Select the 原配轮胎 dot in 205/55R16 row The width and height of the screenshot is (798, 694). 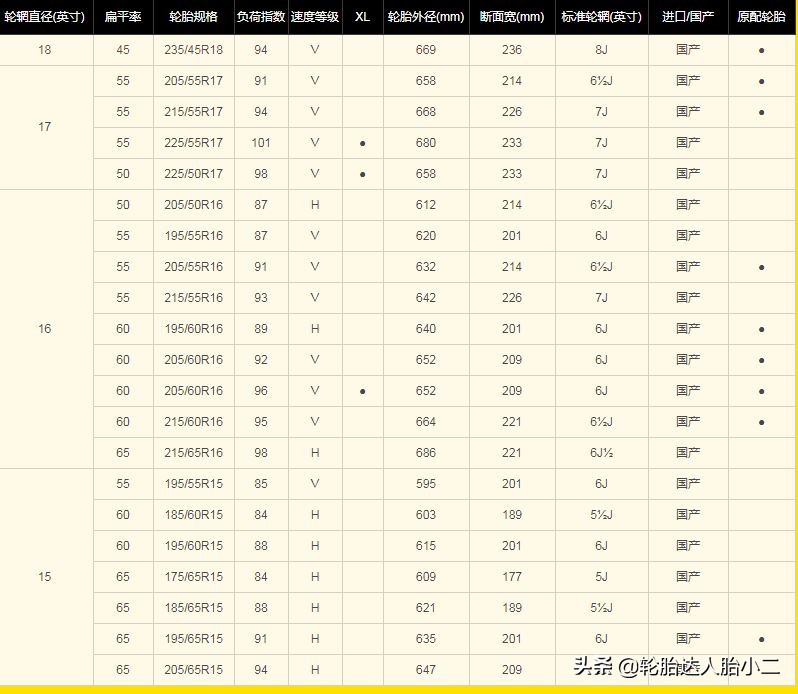[x=761, y=268]
